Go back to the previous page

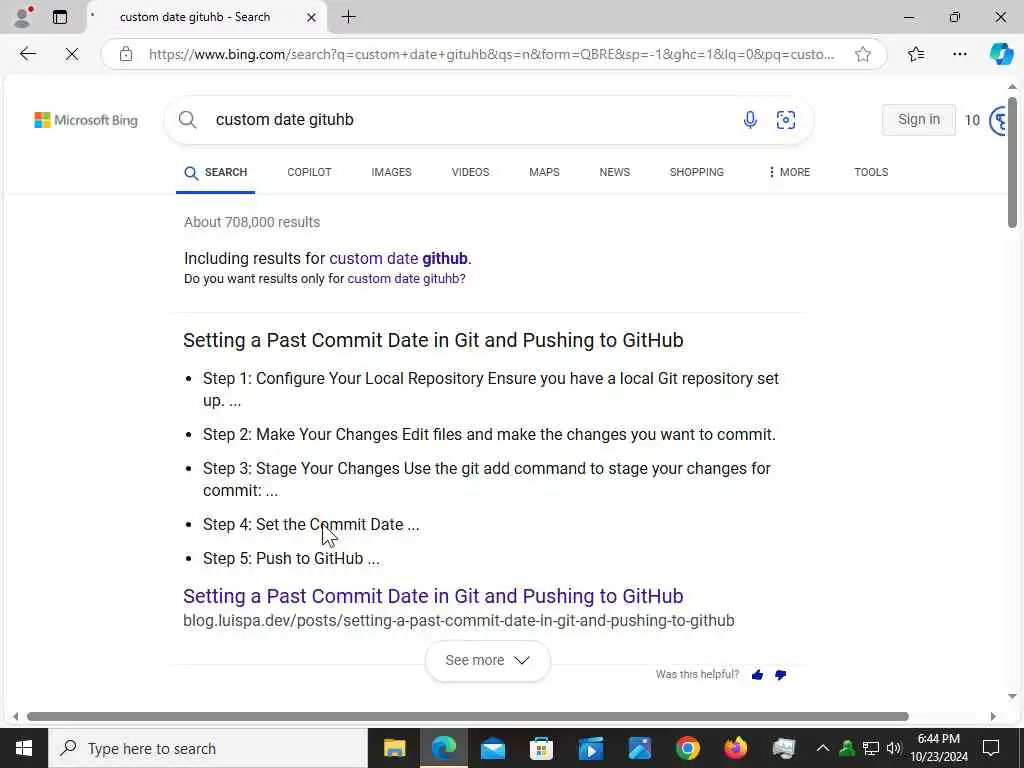click(28, 54)
